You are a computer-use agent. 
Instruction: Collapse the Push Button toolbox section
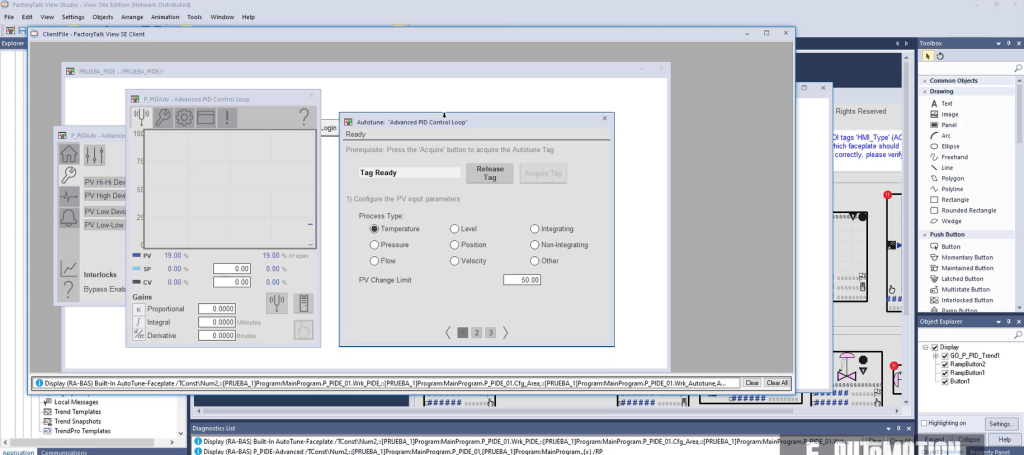pos(924,234)
